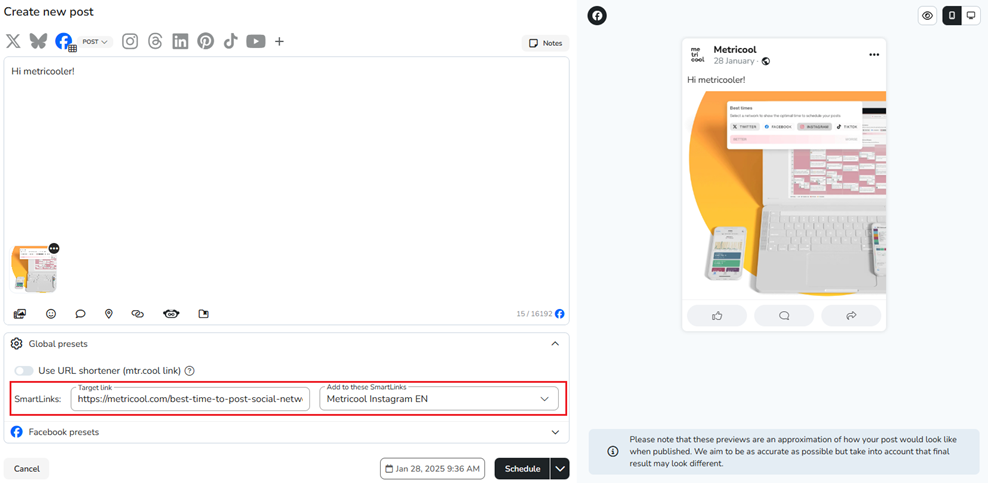Open the Notes button
Viewport: 988px width, 483px height.
click(545, 43)
